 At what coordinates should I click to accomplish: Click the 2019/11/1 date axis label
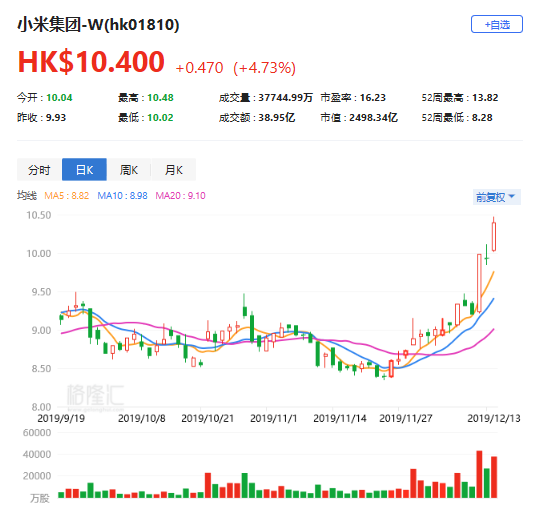point(273,418)
